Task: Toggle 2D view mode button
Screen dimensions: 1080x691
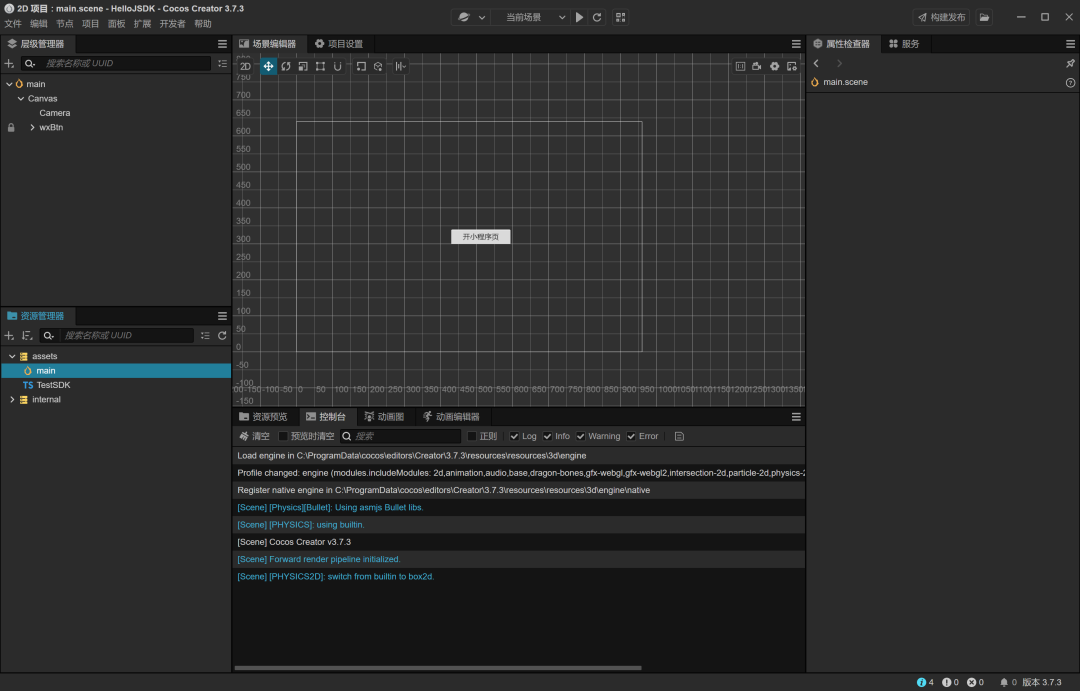Action: [x=245, y=66]
